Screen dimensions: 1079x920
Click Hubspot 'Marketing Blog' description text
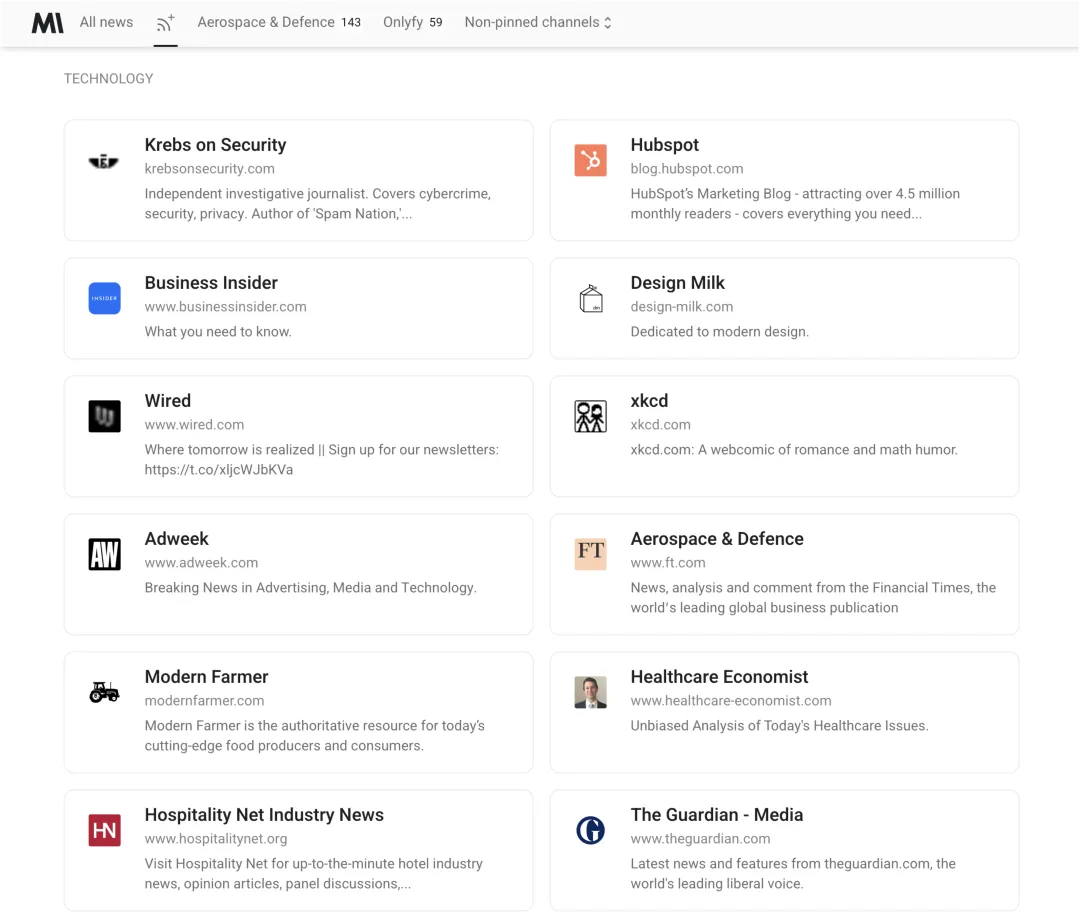click(795, 204)
